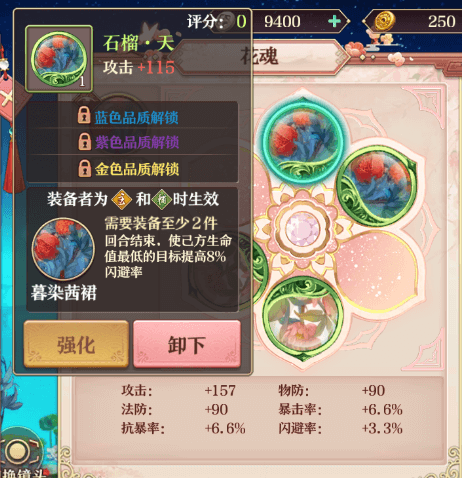Select the teal-highlighted pomegranate flower soul slot

[x=303, y=140]
